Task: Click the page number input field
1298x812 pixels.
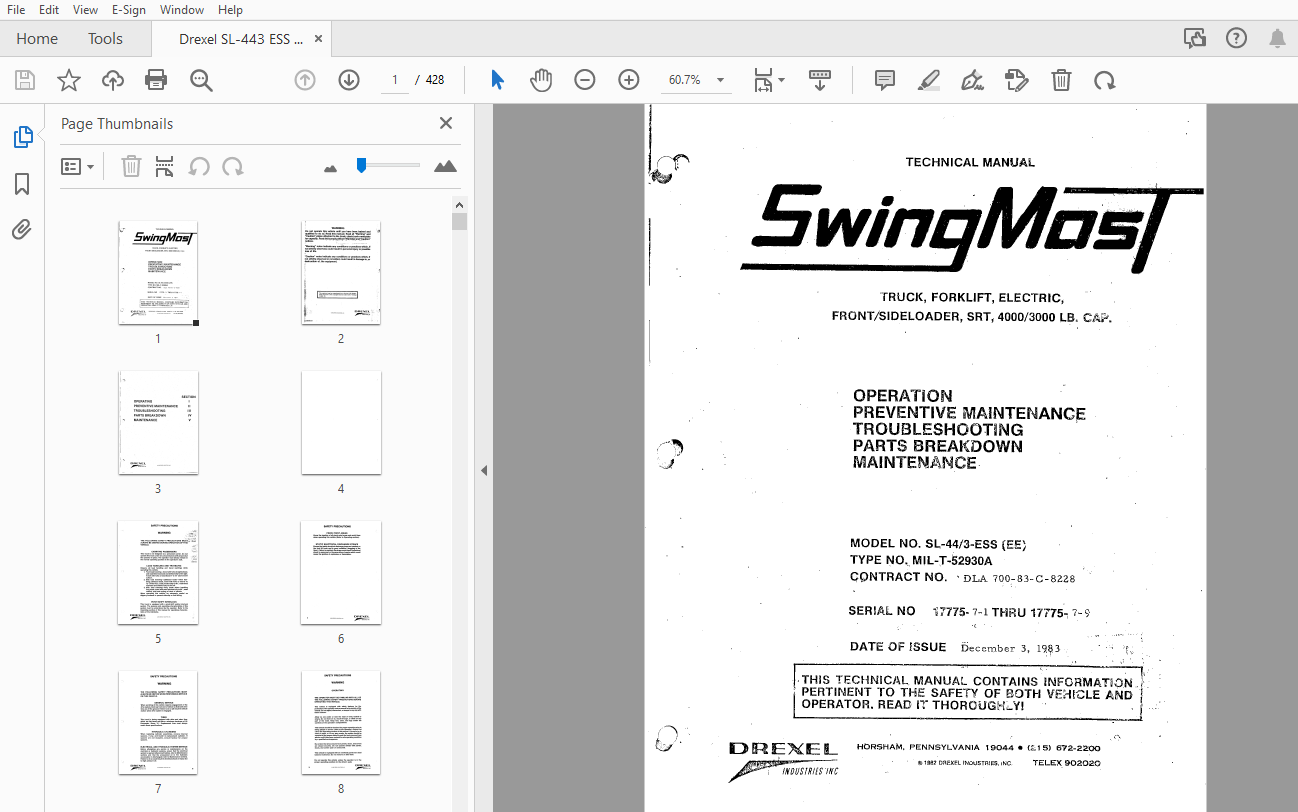Action: point(394,80)
